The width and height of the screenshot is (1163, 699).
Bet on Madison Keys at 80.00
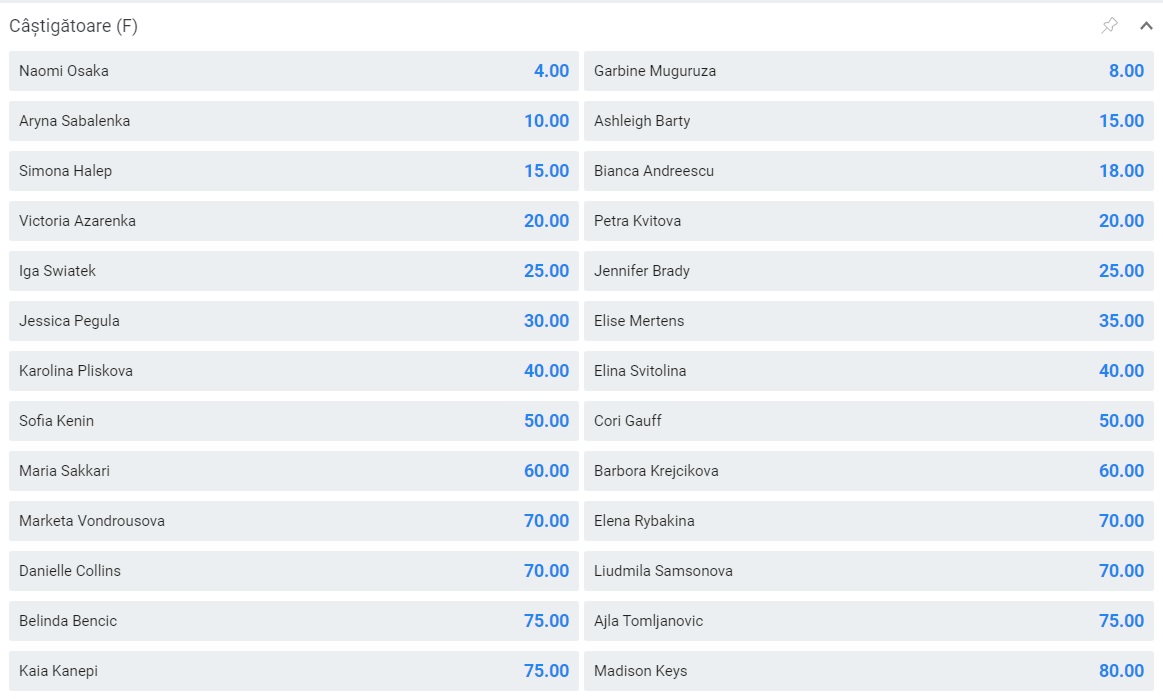[868, 671]
